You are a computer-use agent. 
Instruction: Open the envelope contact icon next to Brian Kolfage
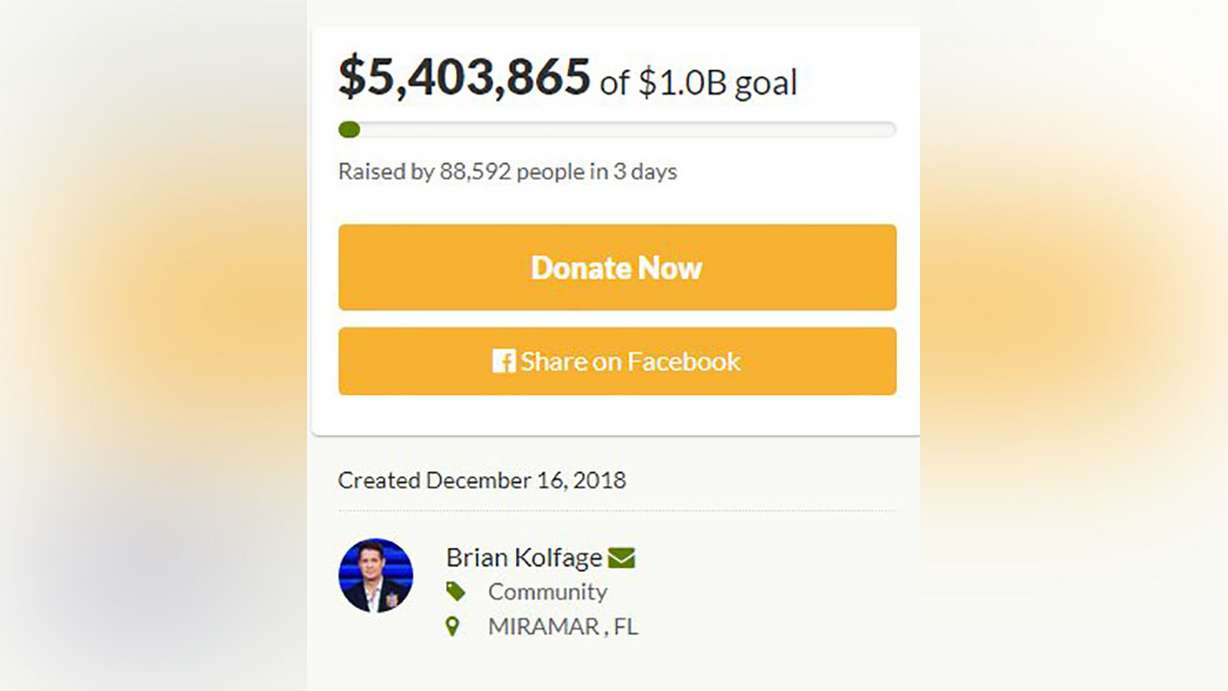point(623,557)
